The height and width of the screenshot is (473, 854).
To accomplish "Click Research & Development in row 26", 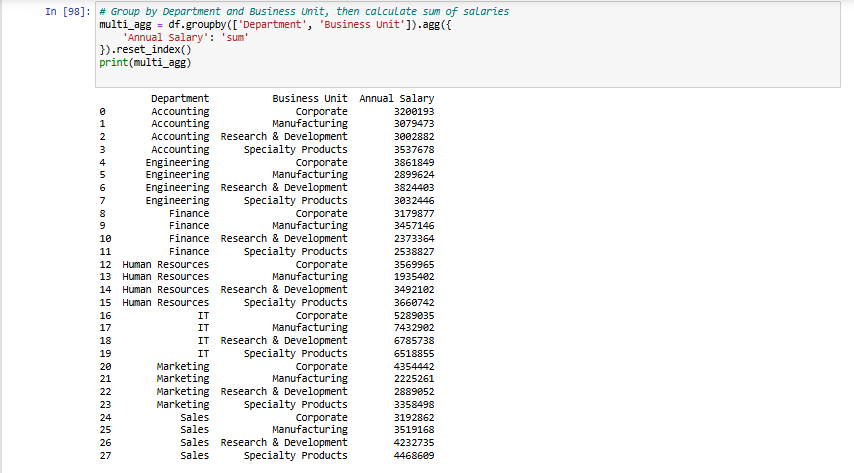I will (284, 443).
